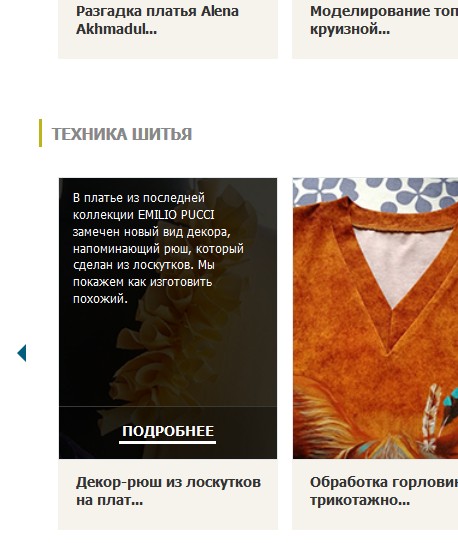Click the yellow bar beside ТЕХНИКА ШИТЬЯ
The image size is (458, 543).
tap(41, 133)
